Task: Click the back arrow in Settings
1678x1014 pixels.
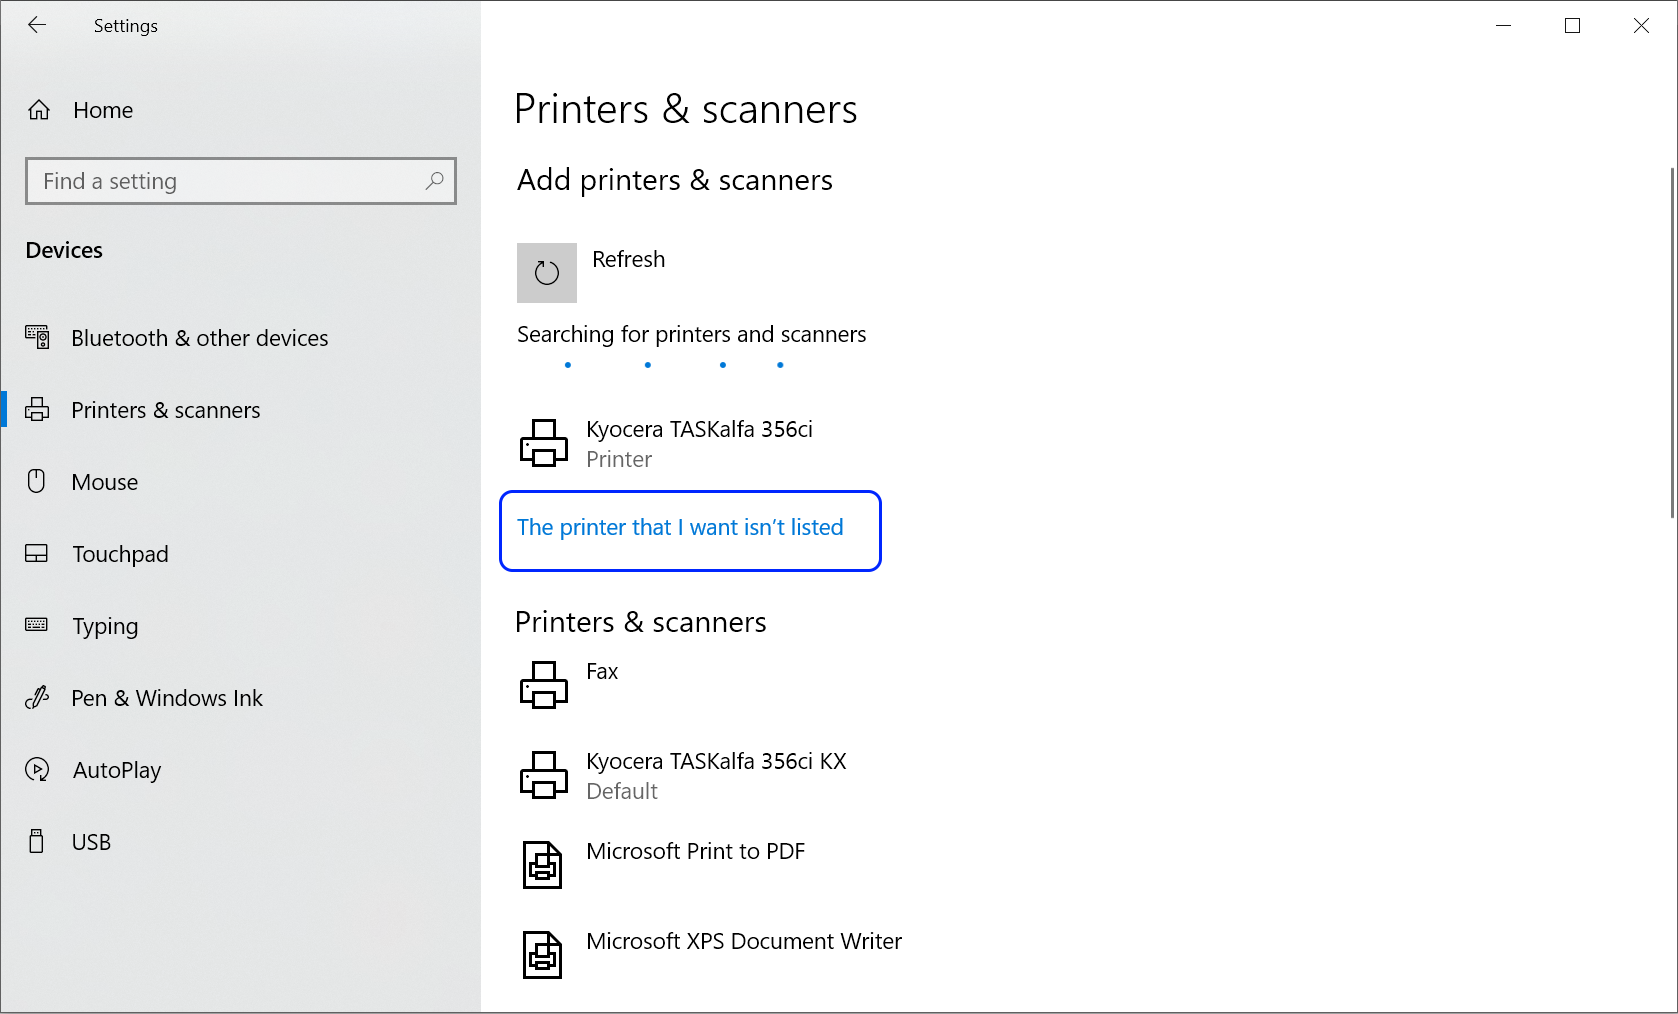Action: click(x=37, y=25)
